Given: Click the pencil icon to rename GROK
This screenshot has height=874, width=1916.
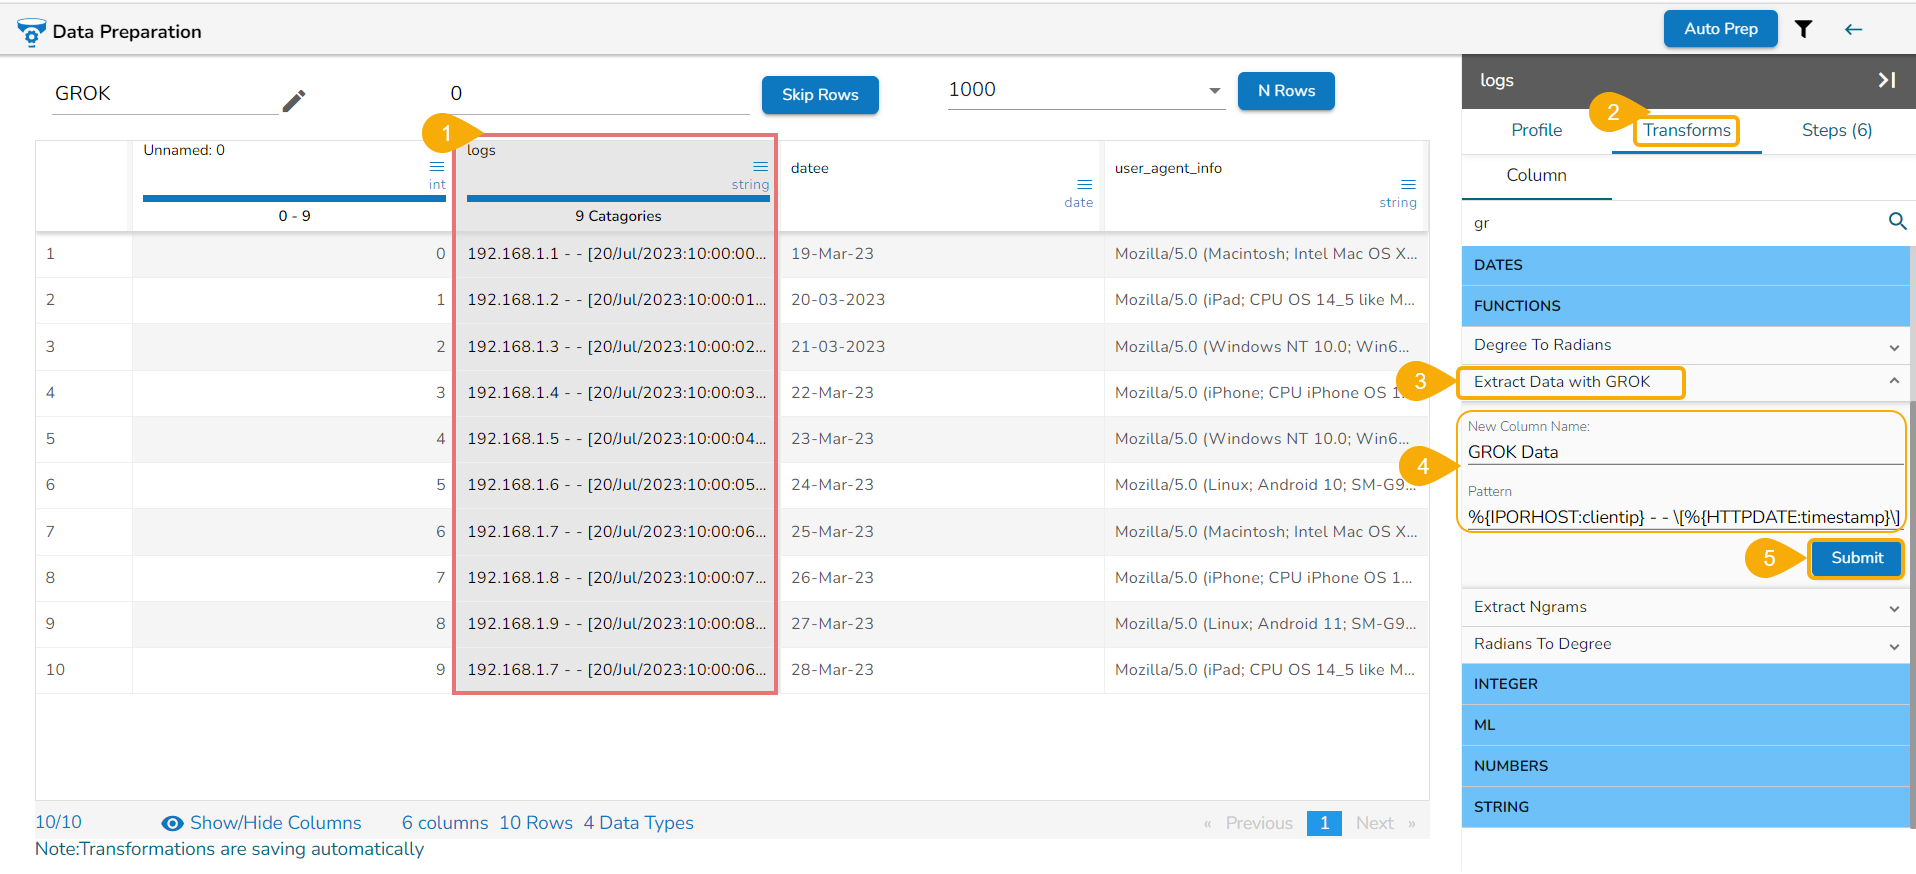Looking at the screenshot, I should click(293, 101).
